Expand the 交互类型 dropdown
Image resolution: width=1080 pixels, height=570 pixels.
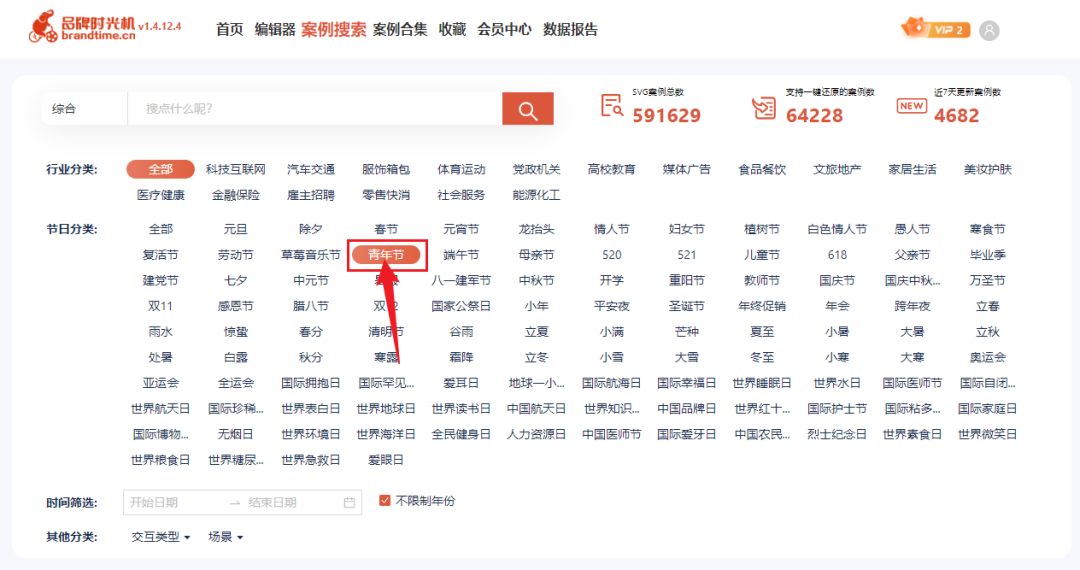point(160,537)
